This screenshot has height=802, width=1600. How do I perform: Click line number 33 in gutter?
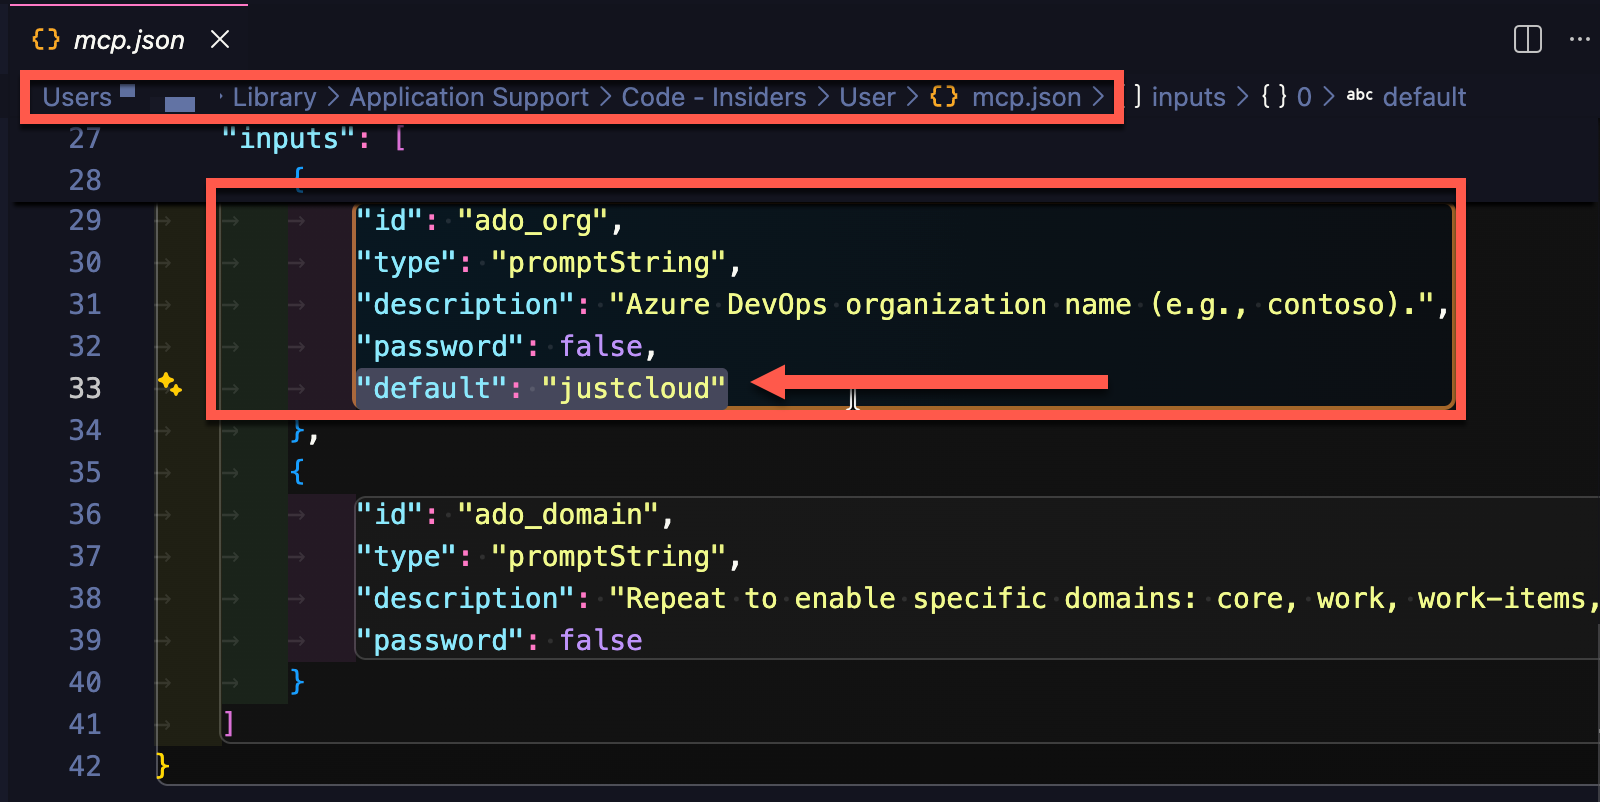[x=85, y=388]
